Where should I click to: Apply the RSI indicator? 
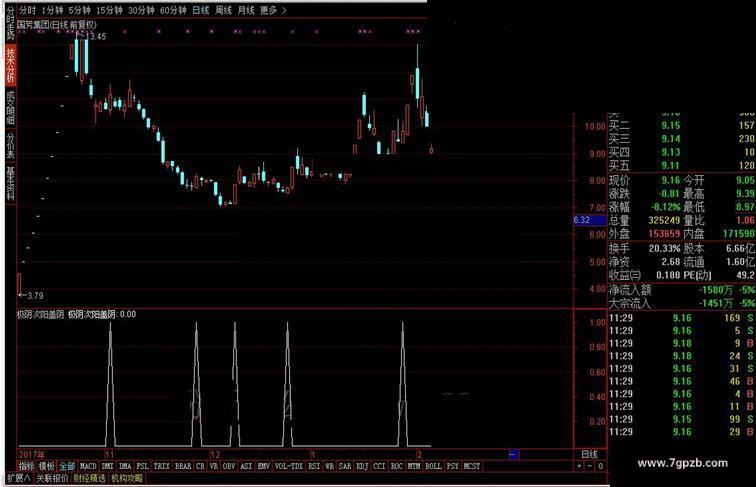coord(314,466)
